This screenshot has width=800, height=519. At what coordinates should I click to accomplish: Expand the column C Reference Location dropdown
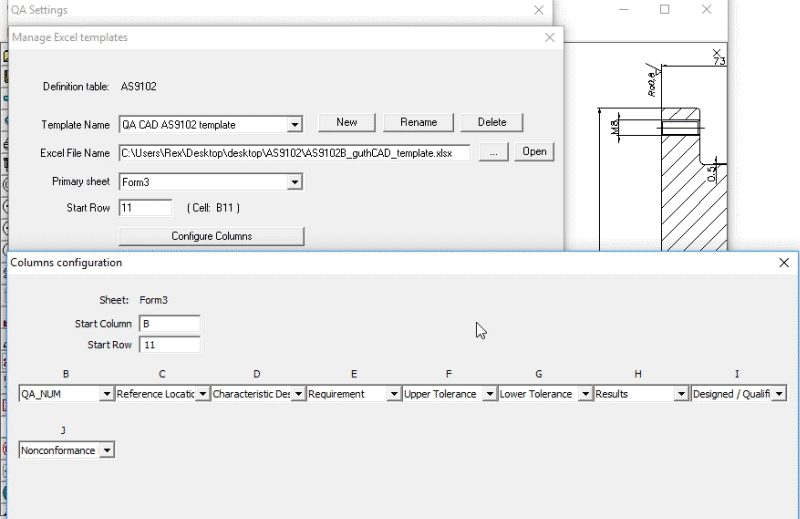202,394
